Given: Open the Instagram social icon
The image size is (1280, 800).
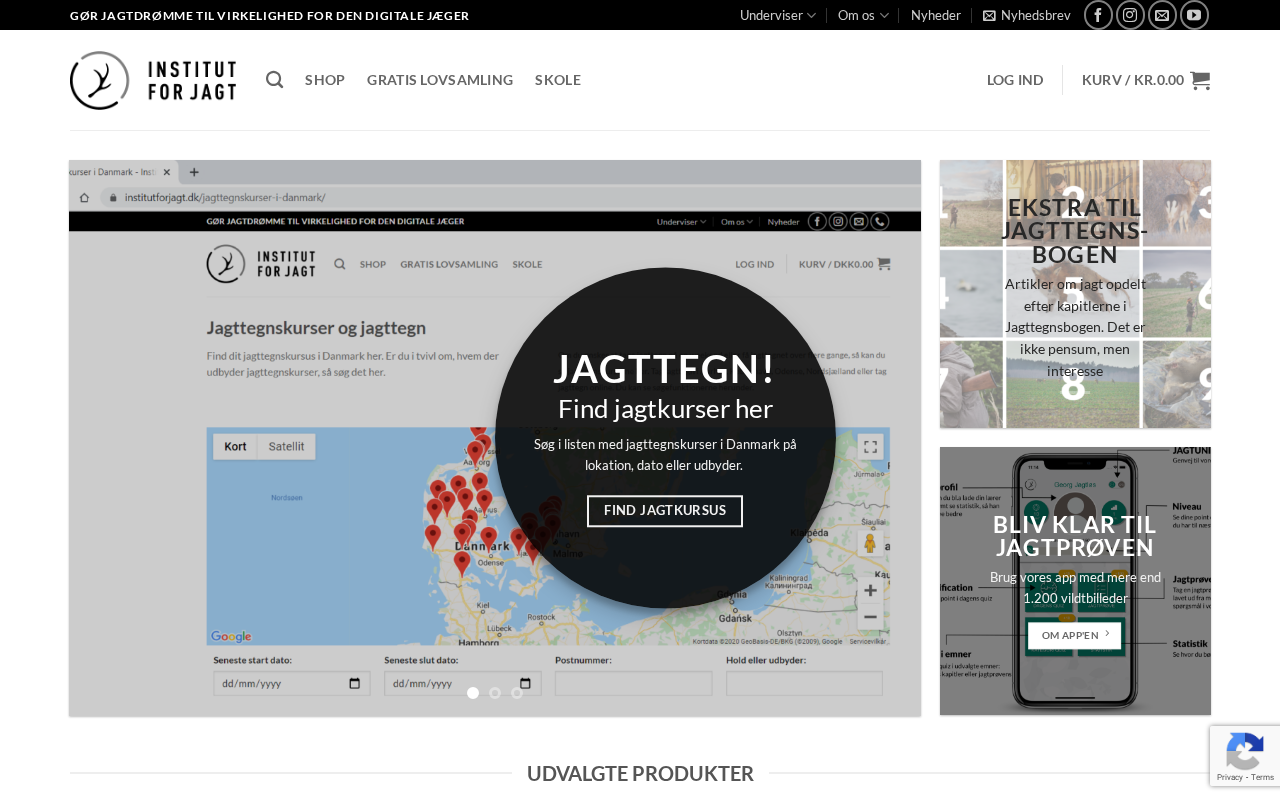Looking at the screenshot, I should click(x=1130, y=15).
